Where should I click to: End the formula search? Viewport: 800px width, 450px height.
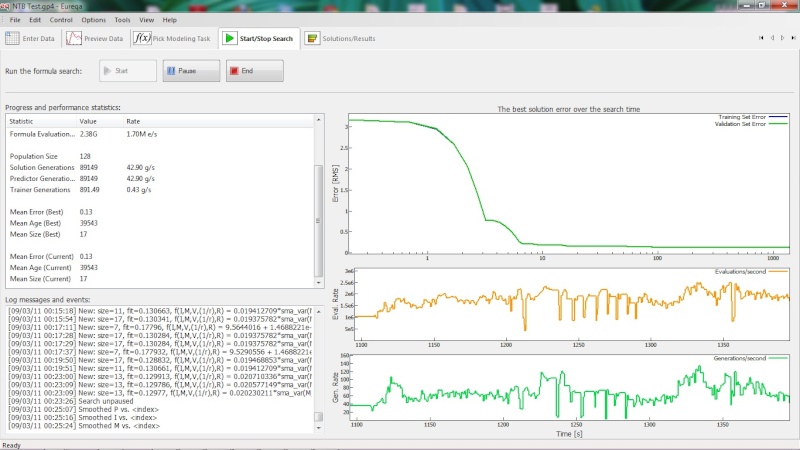(255, 71)
